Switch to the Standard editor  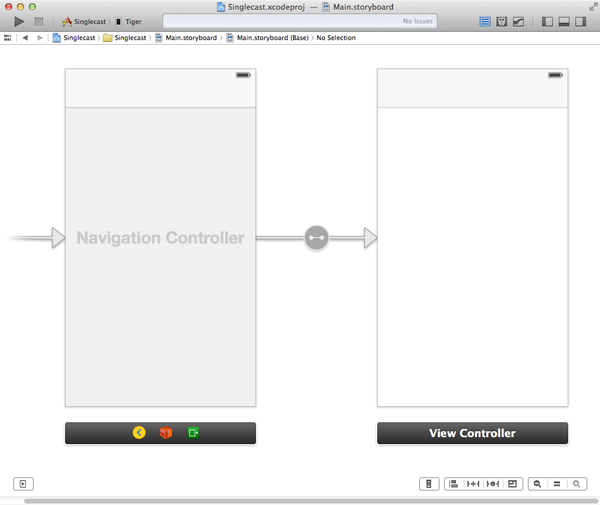pyautogui.click(x=485, y=22)
